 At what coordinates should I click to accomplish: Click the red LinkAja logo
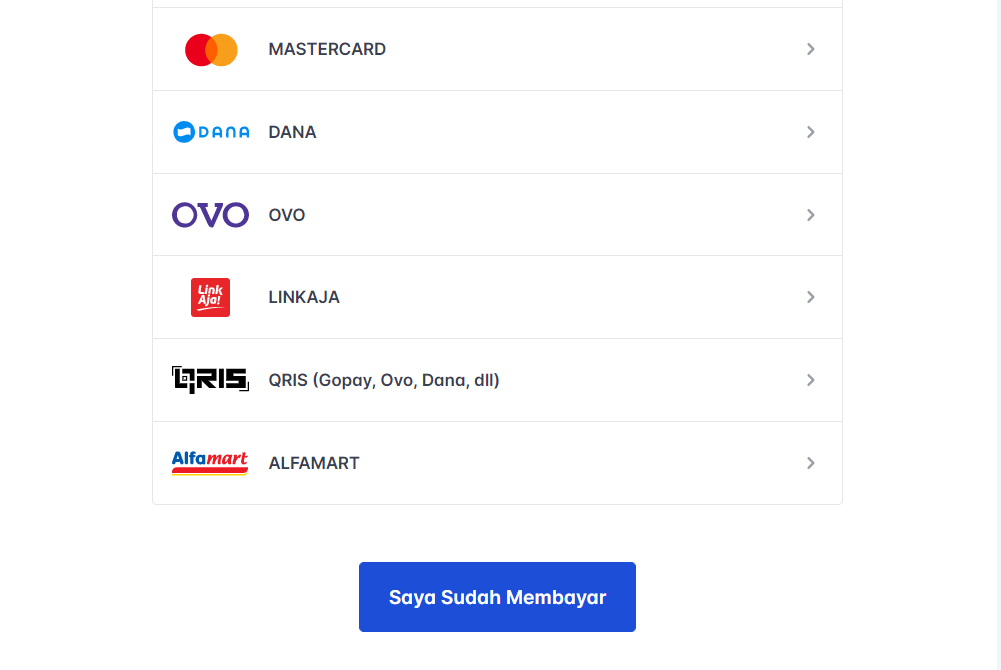tap(210, 297)
